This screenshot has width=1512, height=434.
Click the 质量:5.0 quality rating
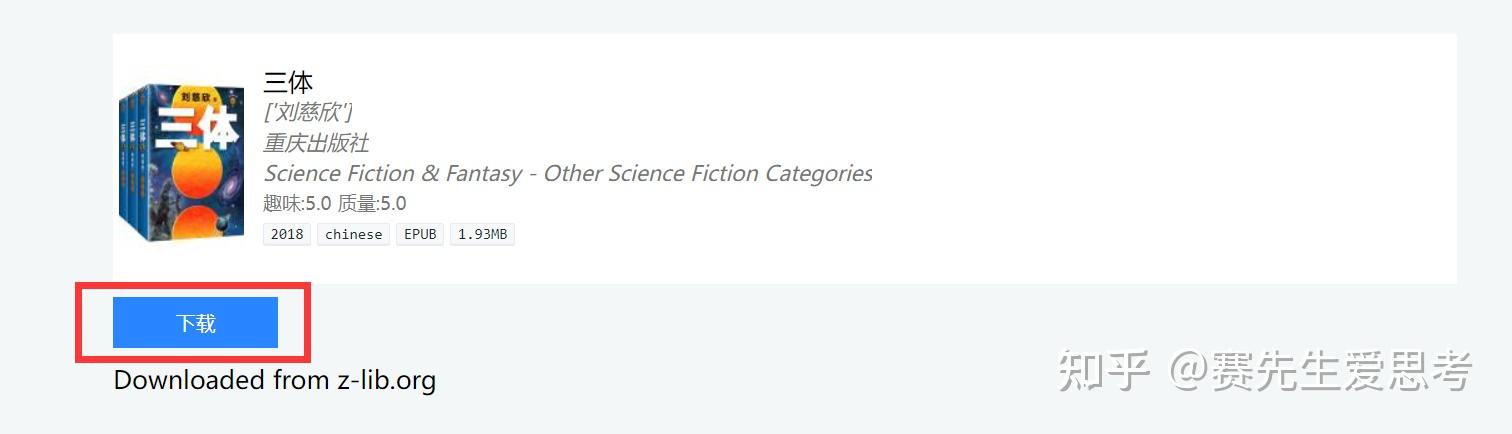tap(372, 204)
